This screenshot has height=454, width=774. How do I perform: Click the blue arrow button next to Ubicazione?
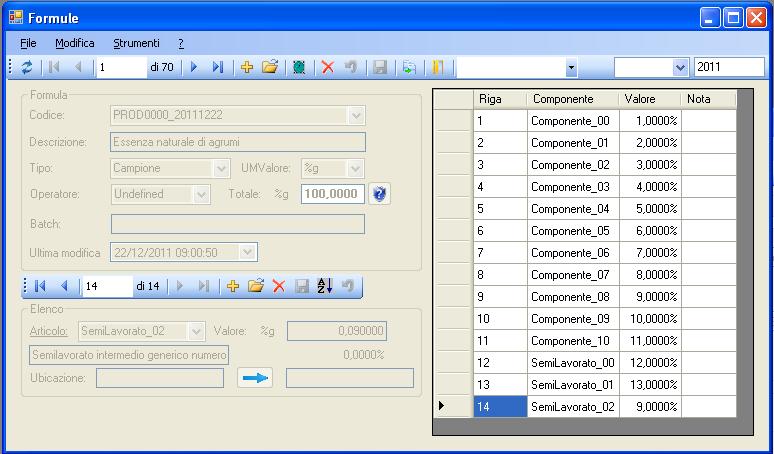[255, 378]
